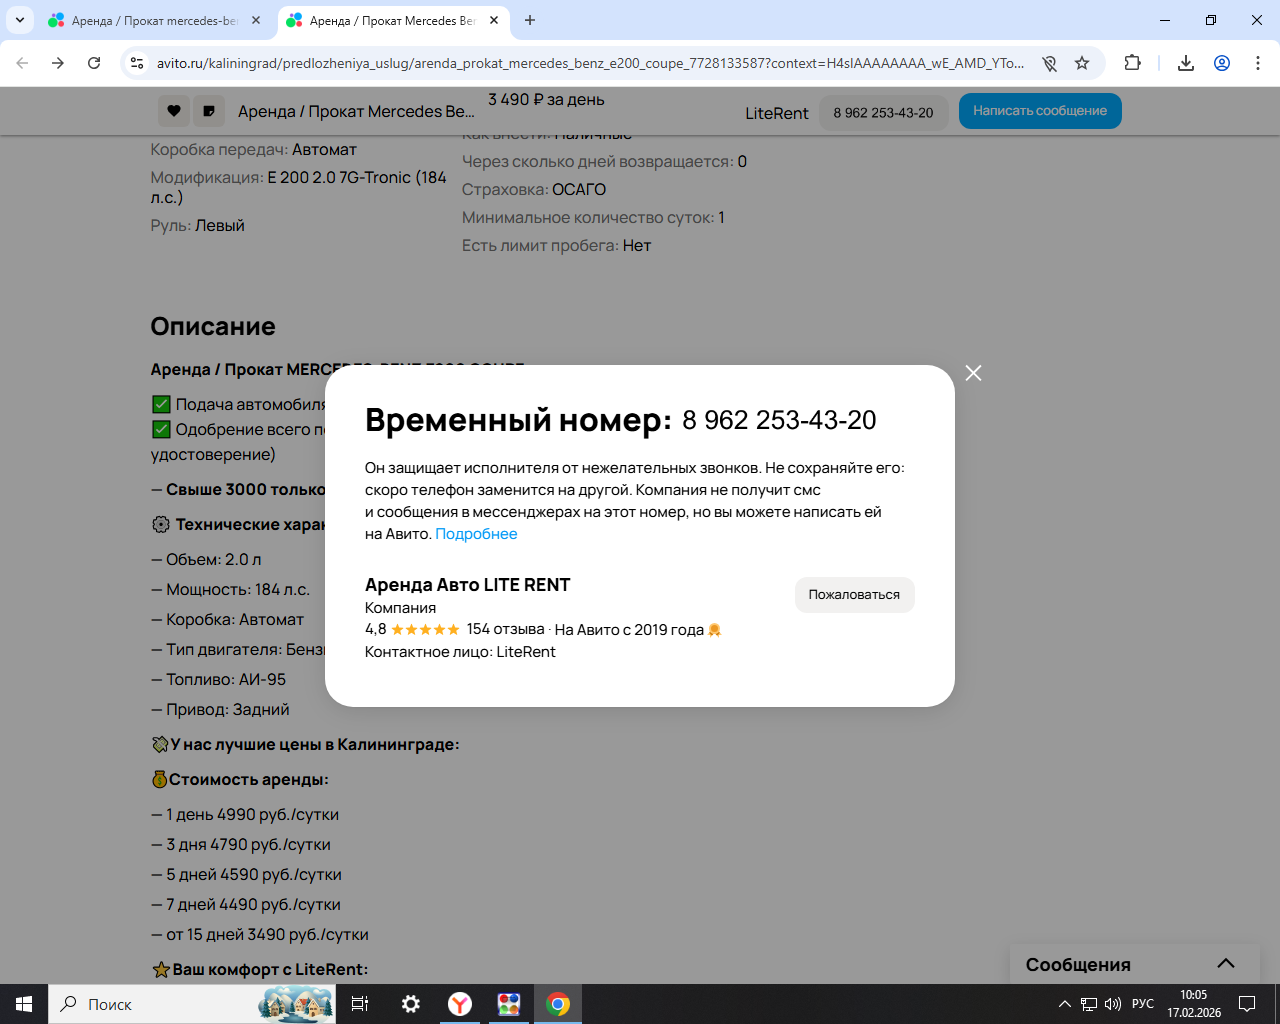The width and height of the screenshot is (1280, 1024).
Task: View site information icon in address bar
Action: click(137, 63)
